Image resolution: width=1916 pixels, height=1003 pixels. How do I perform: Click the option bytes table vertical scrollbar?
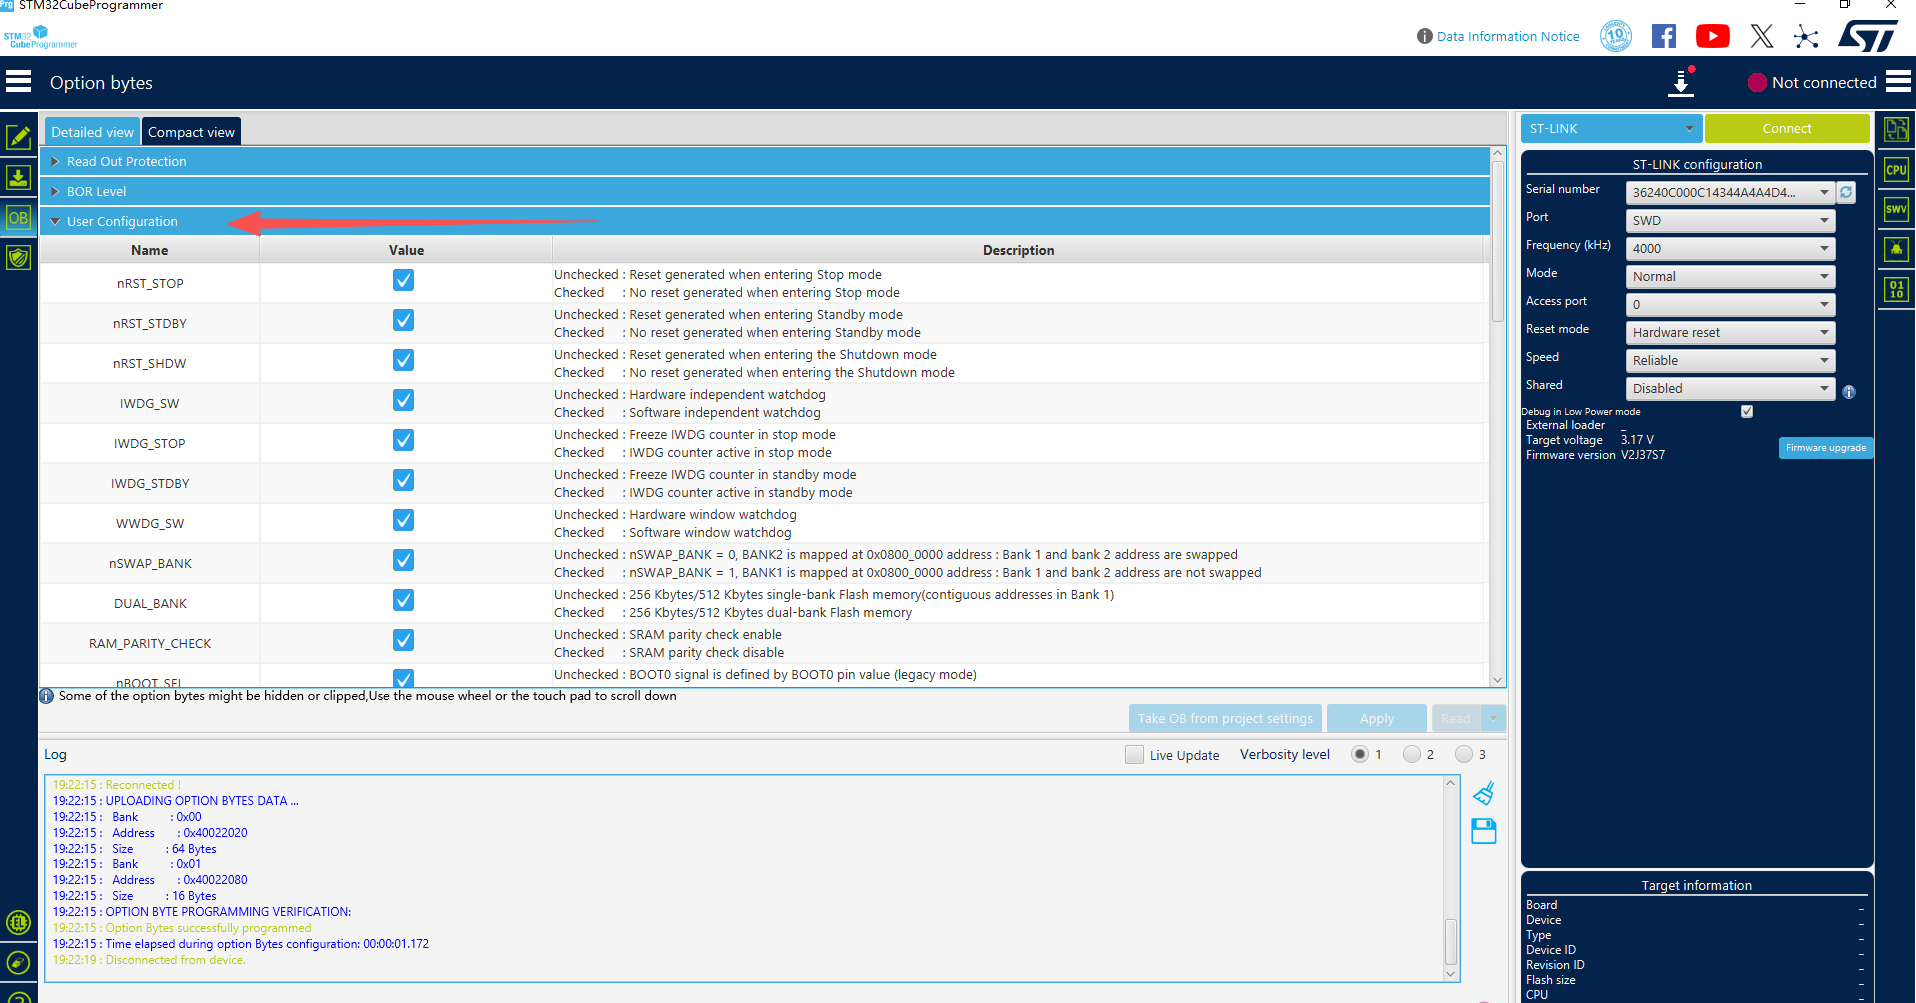[1498, 240]
